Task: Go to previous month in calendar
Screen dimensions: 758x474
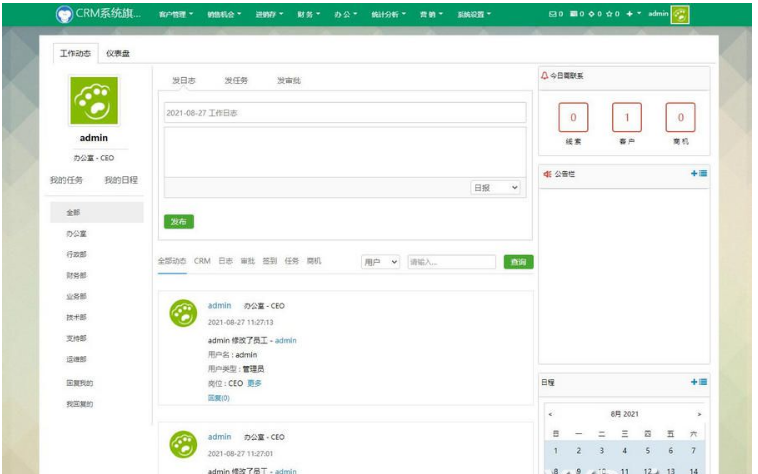Action: coord(550,414)
